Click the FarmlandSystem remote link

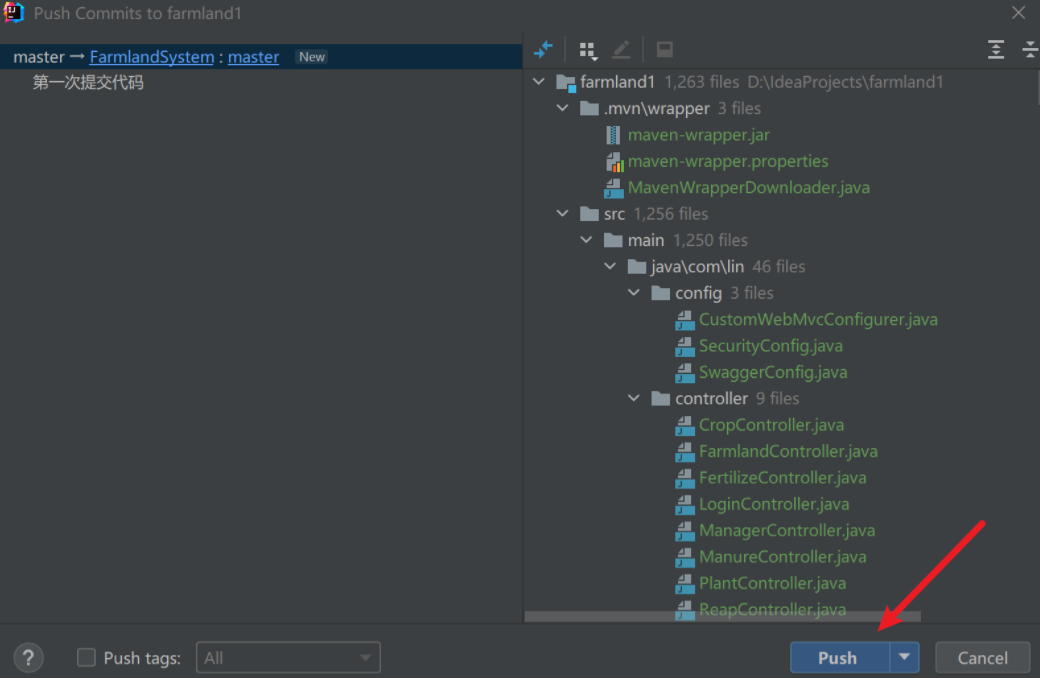(152, 57)
